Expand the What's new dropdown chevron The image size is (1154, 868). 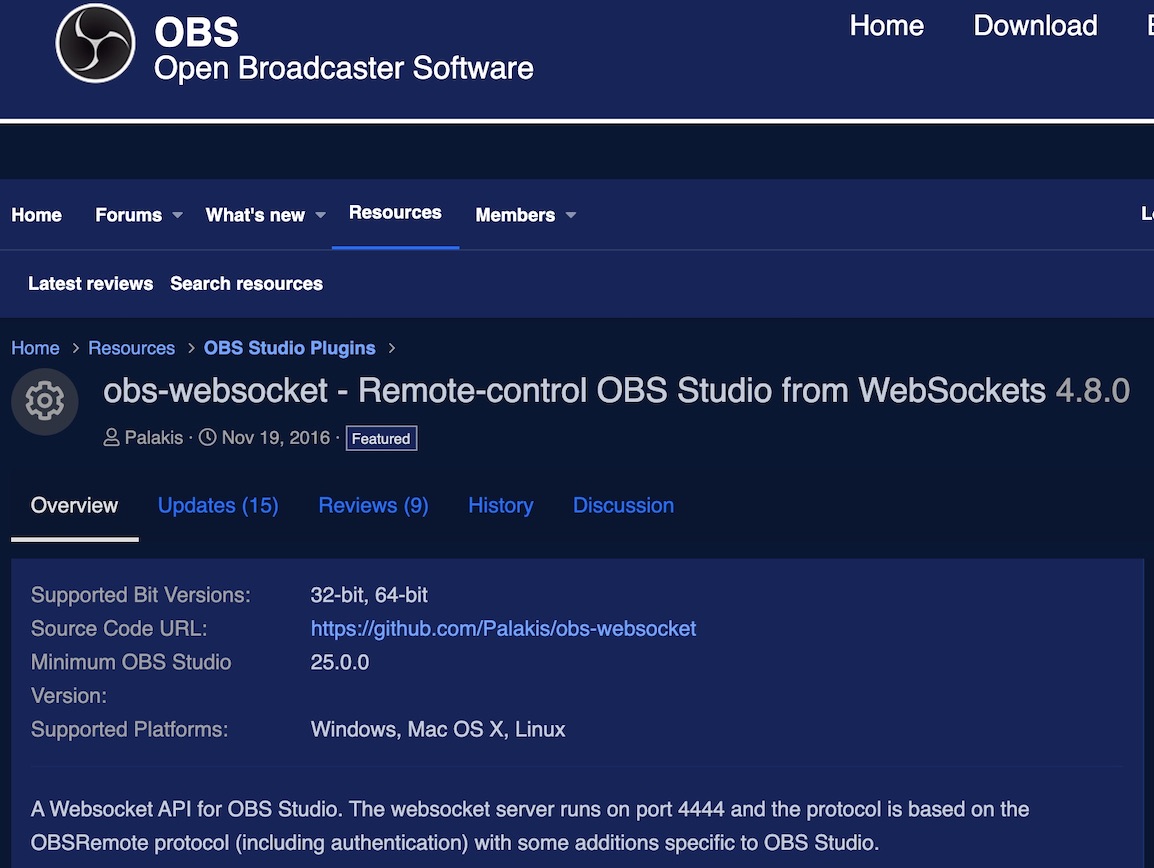321,215
